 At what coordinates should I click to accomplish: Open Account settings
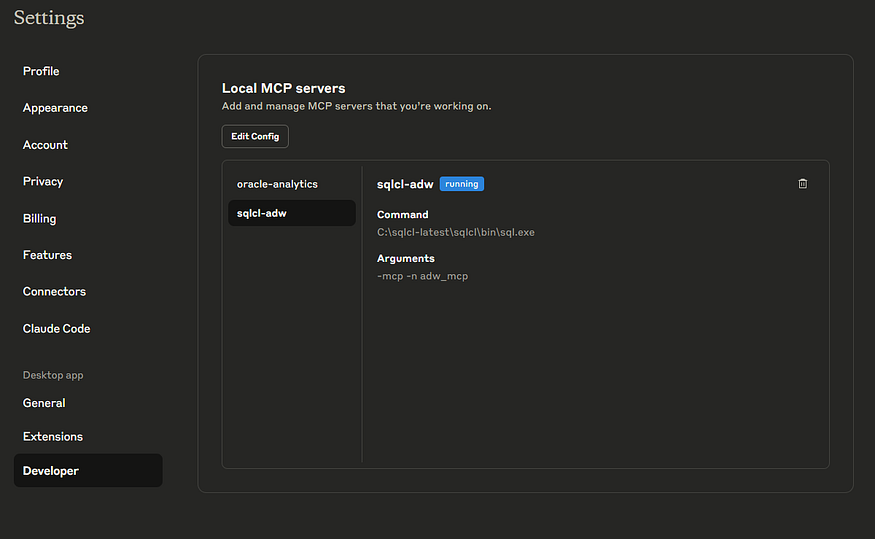45,145
